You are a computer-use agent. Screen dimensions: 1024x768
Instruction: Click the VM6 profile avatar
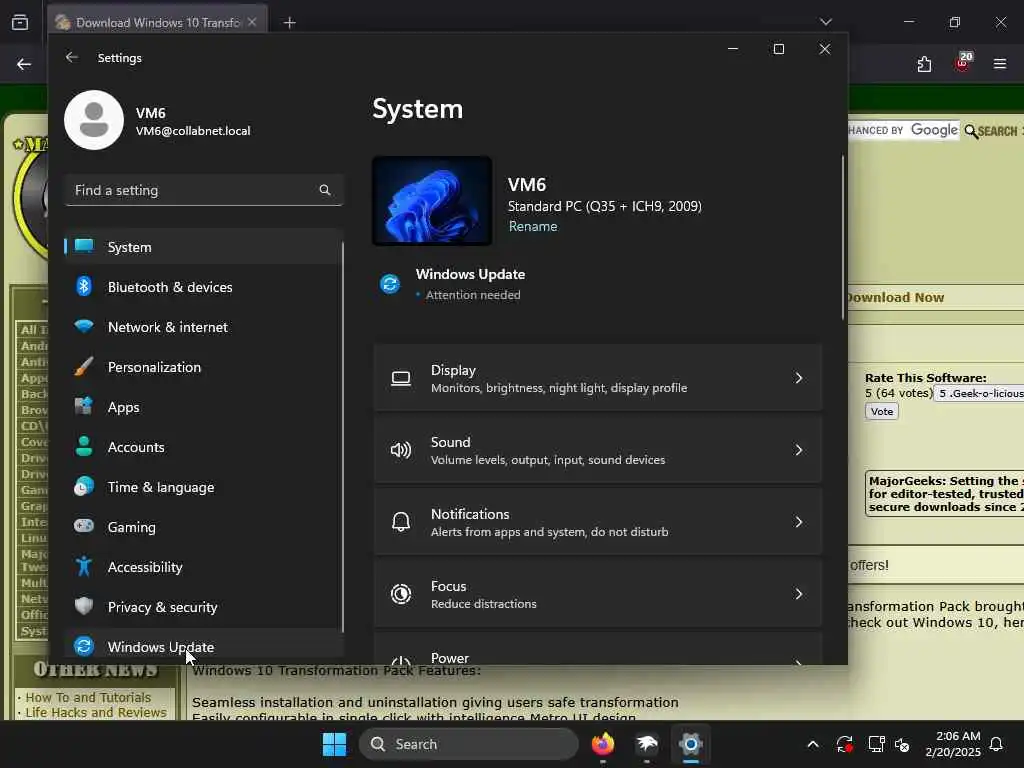pyautogui.click(x=94, y=120)
